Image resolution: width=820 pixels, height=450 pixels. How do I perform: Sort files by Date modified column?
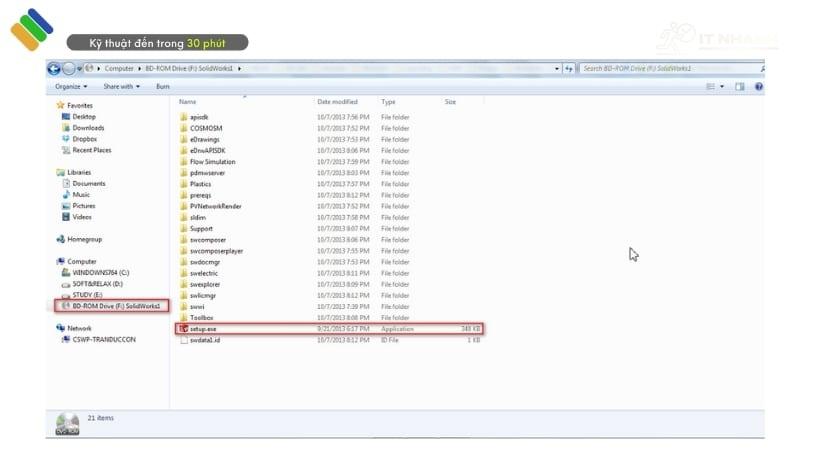[x=337, y=102]
